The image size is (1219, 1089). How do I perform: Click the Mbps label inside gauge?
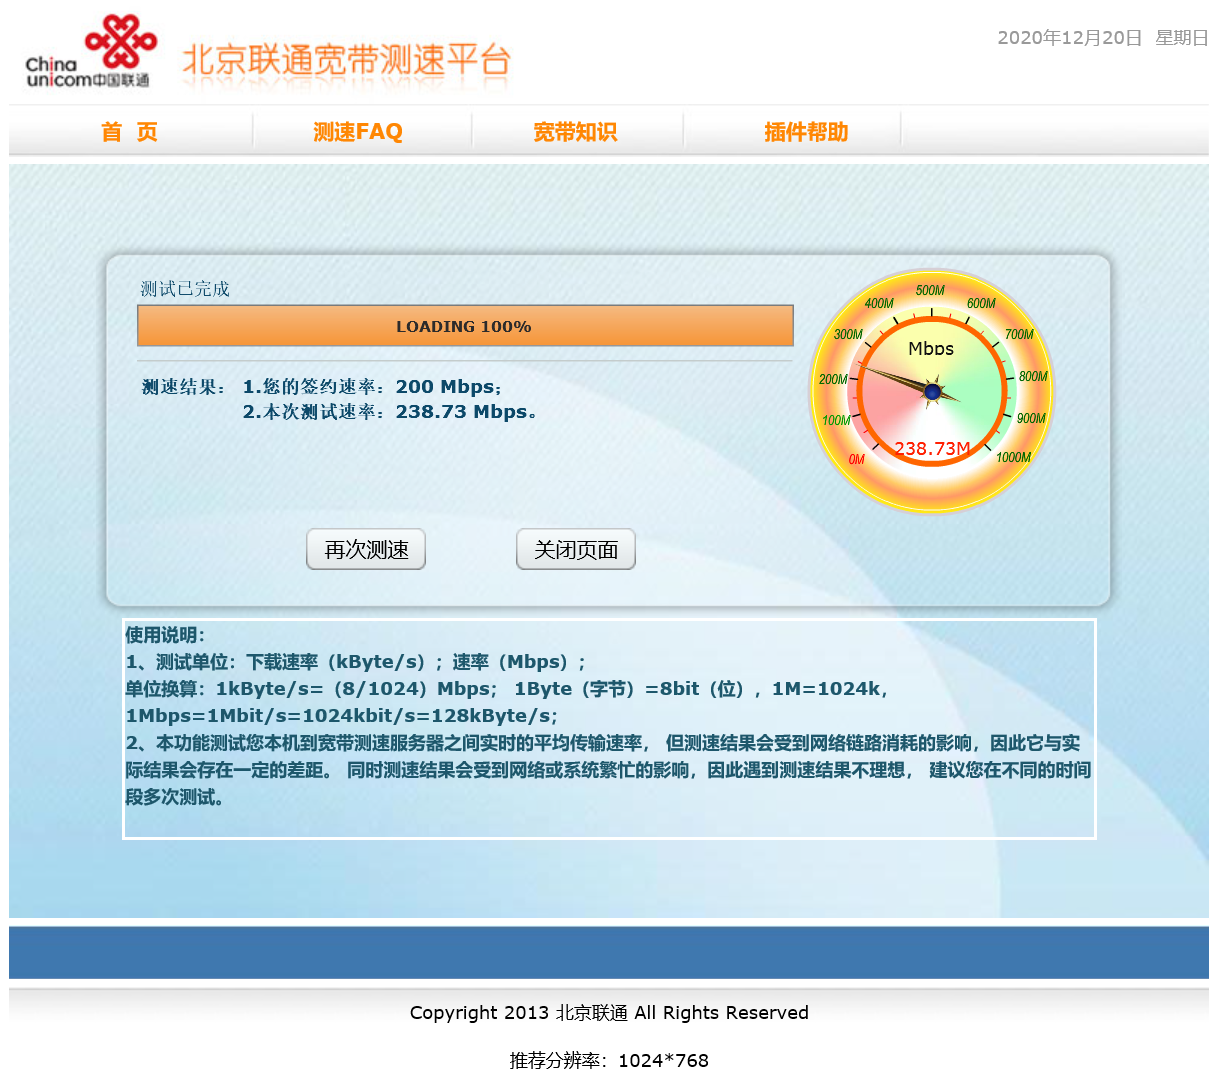(931, 349)
